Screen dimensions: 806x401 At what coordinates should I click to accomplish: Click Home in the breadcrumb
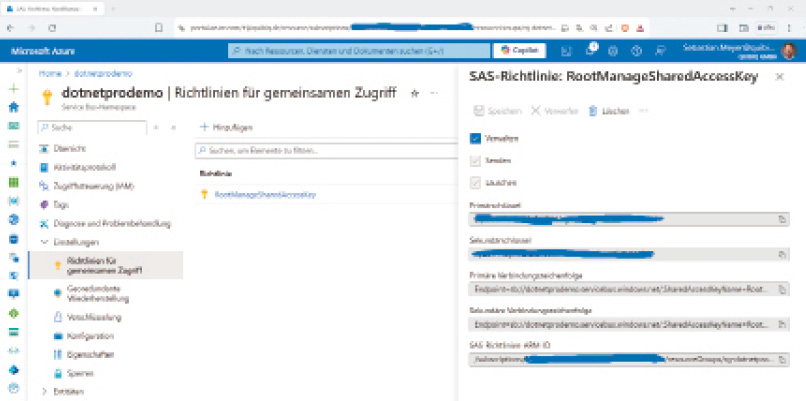[x=50, y=74]
